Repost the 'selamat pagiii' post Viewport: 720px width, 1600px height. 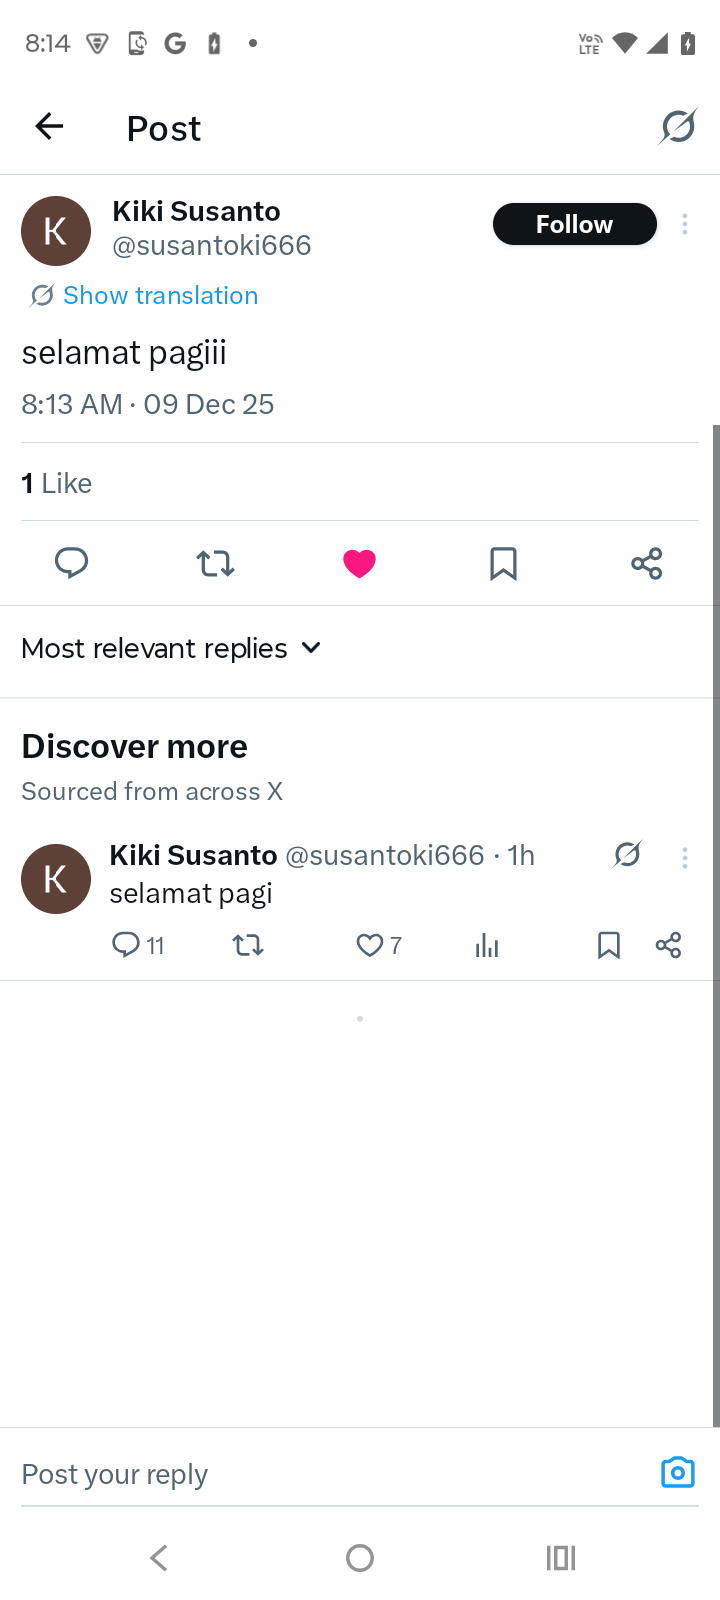coord(215,563)
